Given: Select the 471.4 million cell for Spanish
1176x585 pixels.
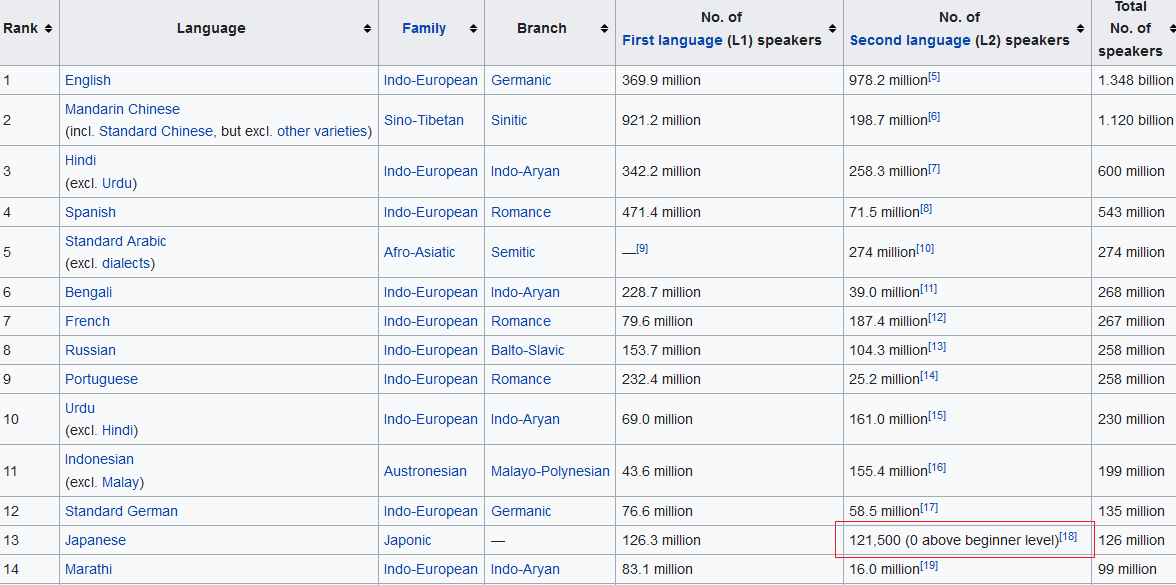Looking at the screenshot, I should click(x=729, y=212).
